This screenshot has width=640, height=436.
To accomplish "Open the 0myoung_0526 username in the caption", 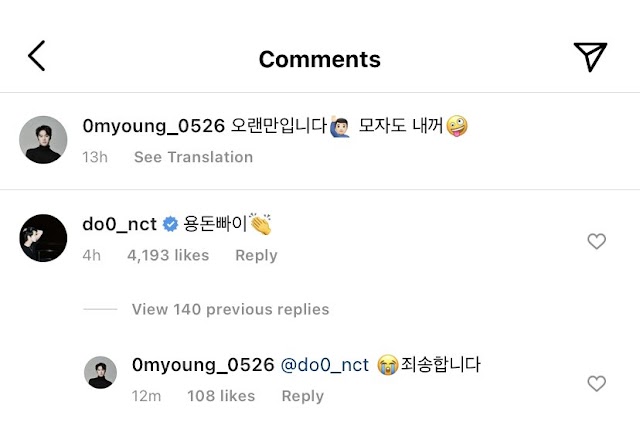I will (x=153, y=126).
